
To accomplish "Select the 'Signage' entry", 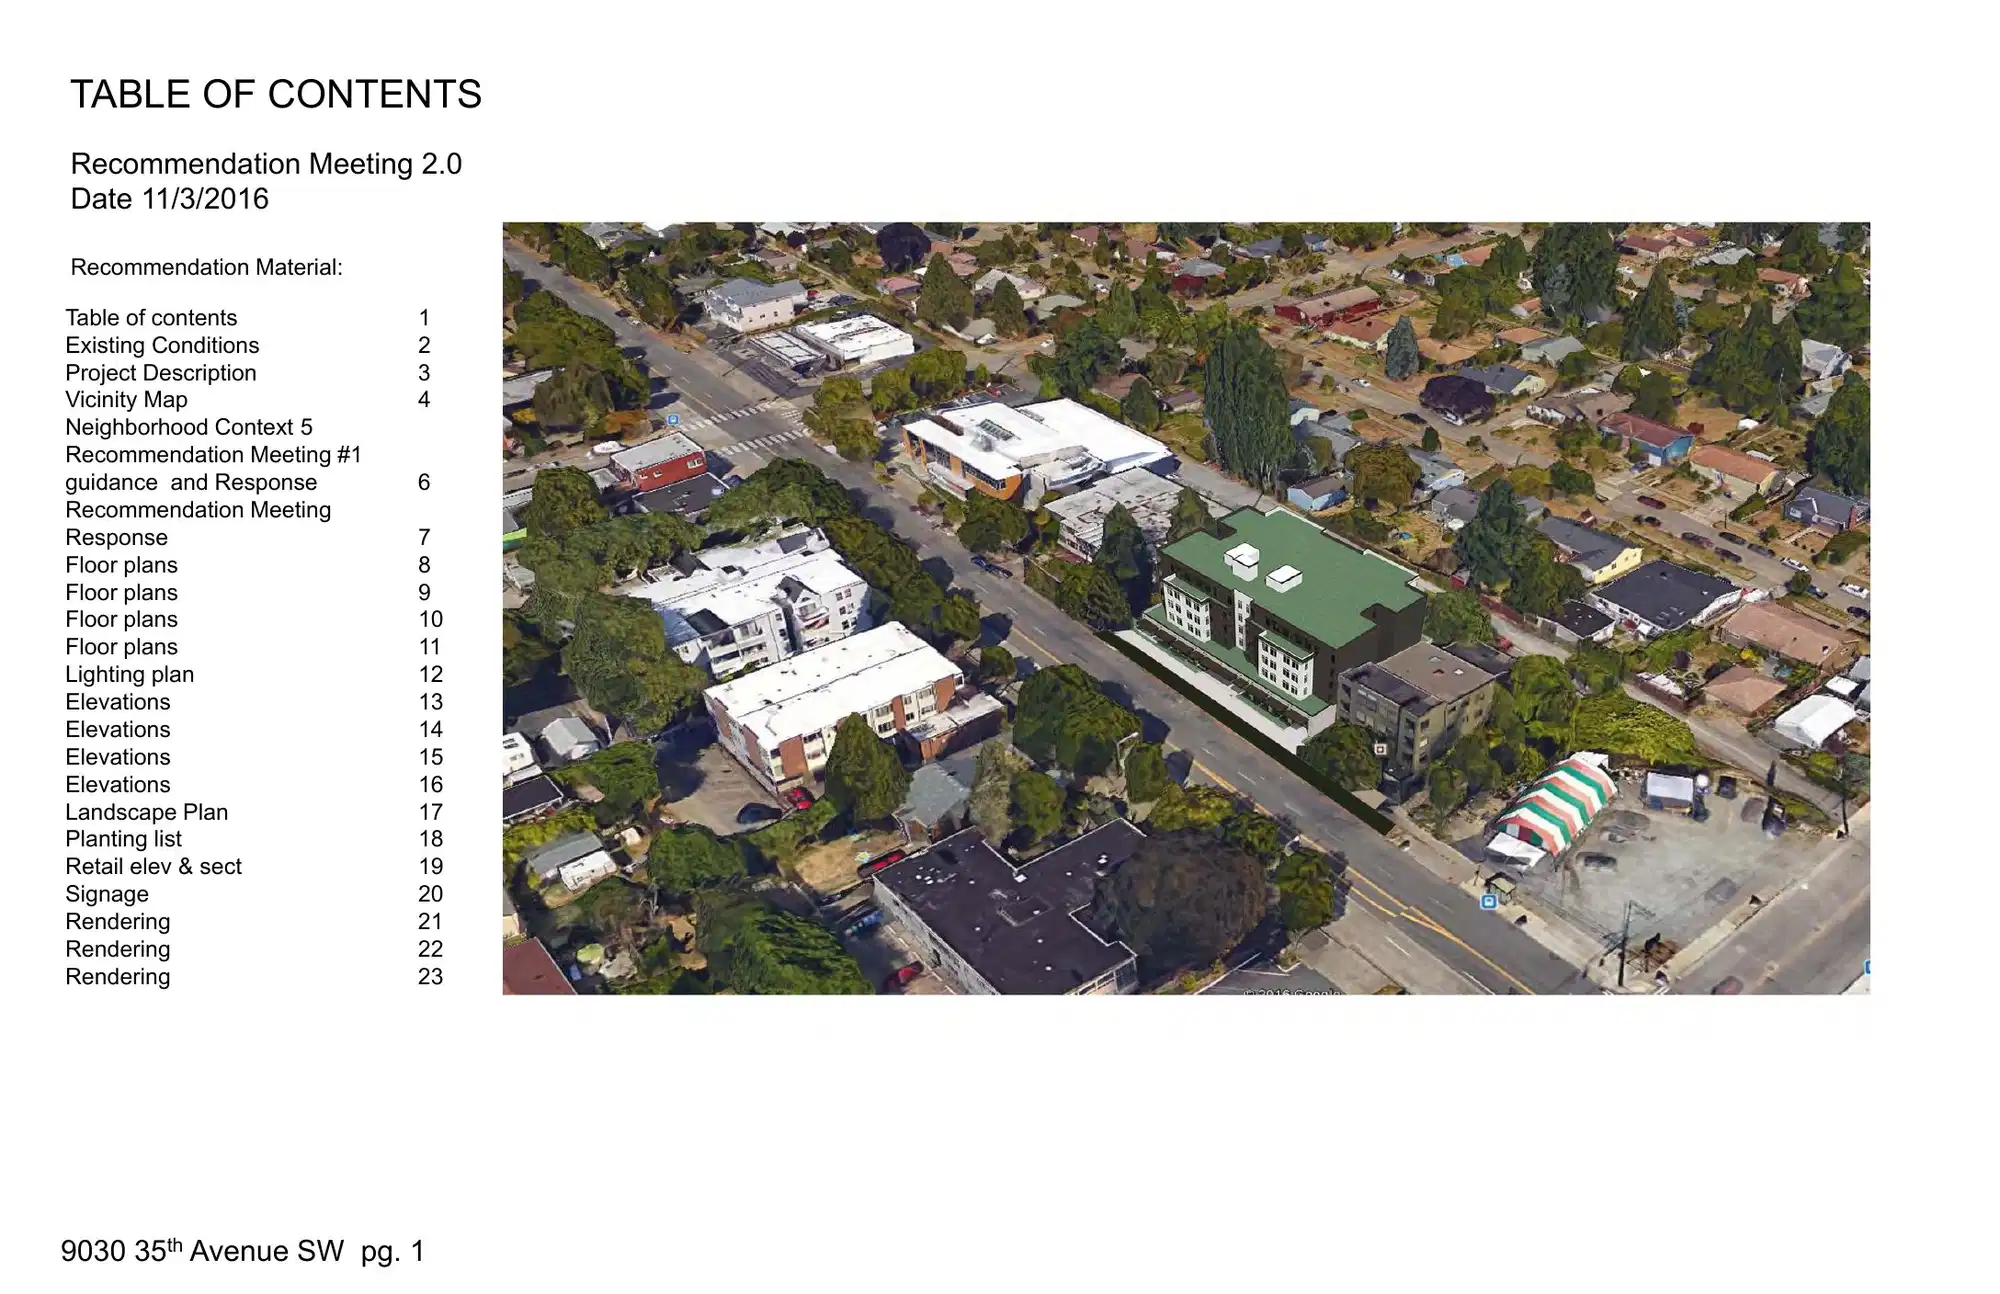I will tap(106, 895).
